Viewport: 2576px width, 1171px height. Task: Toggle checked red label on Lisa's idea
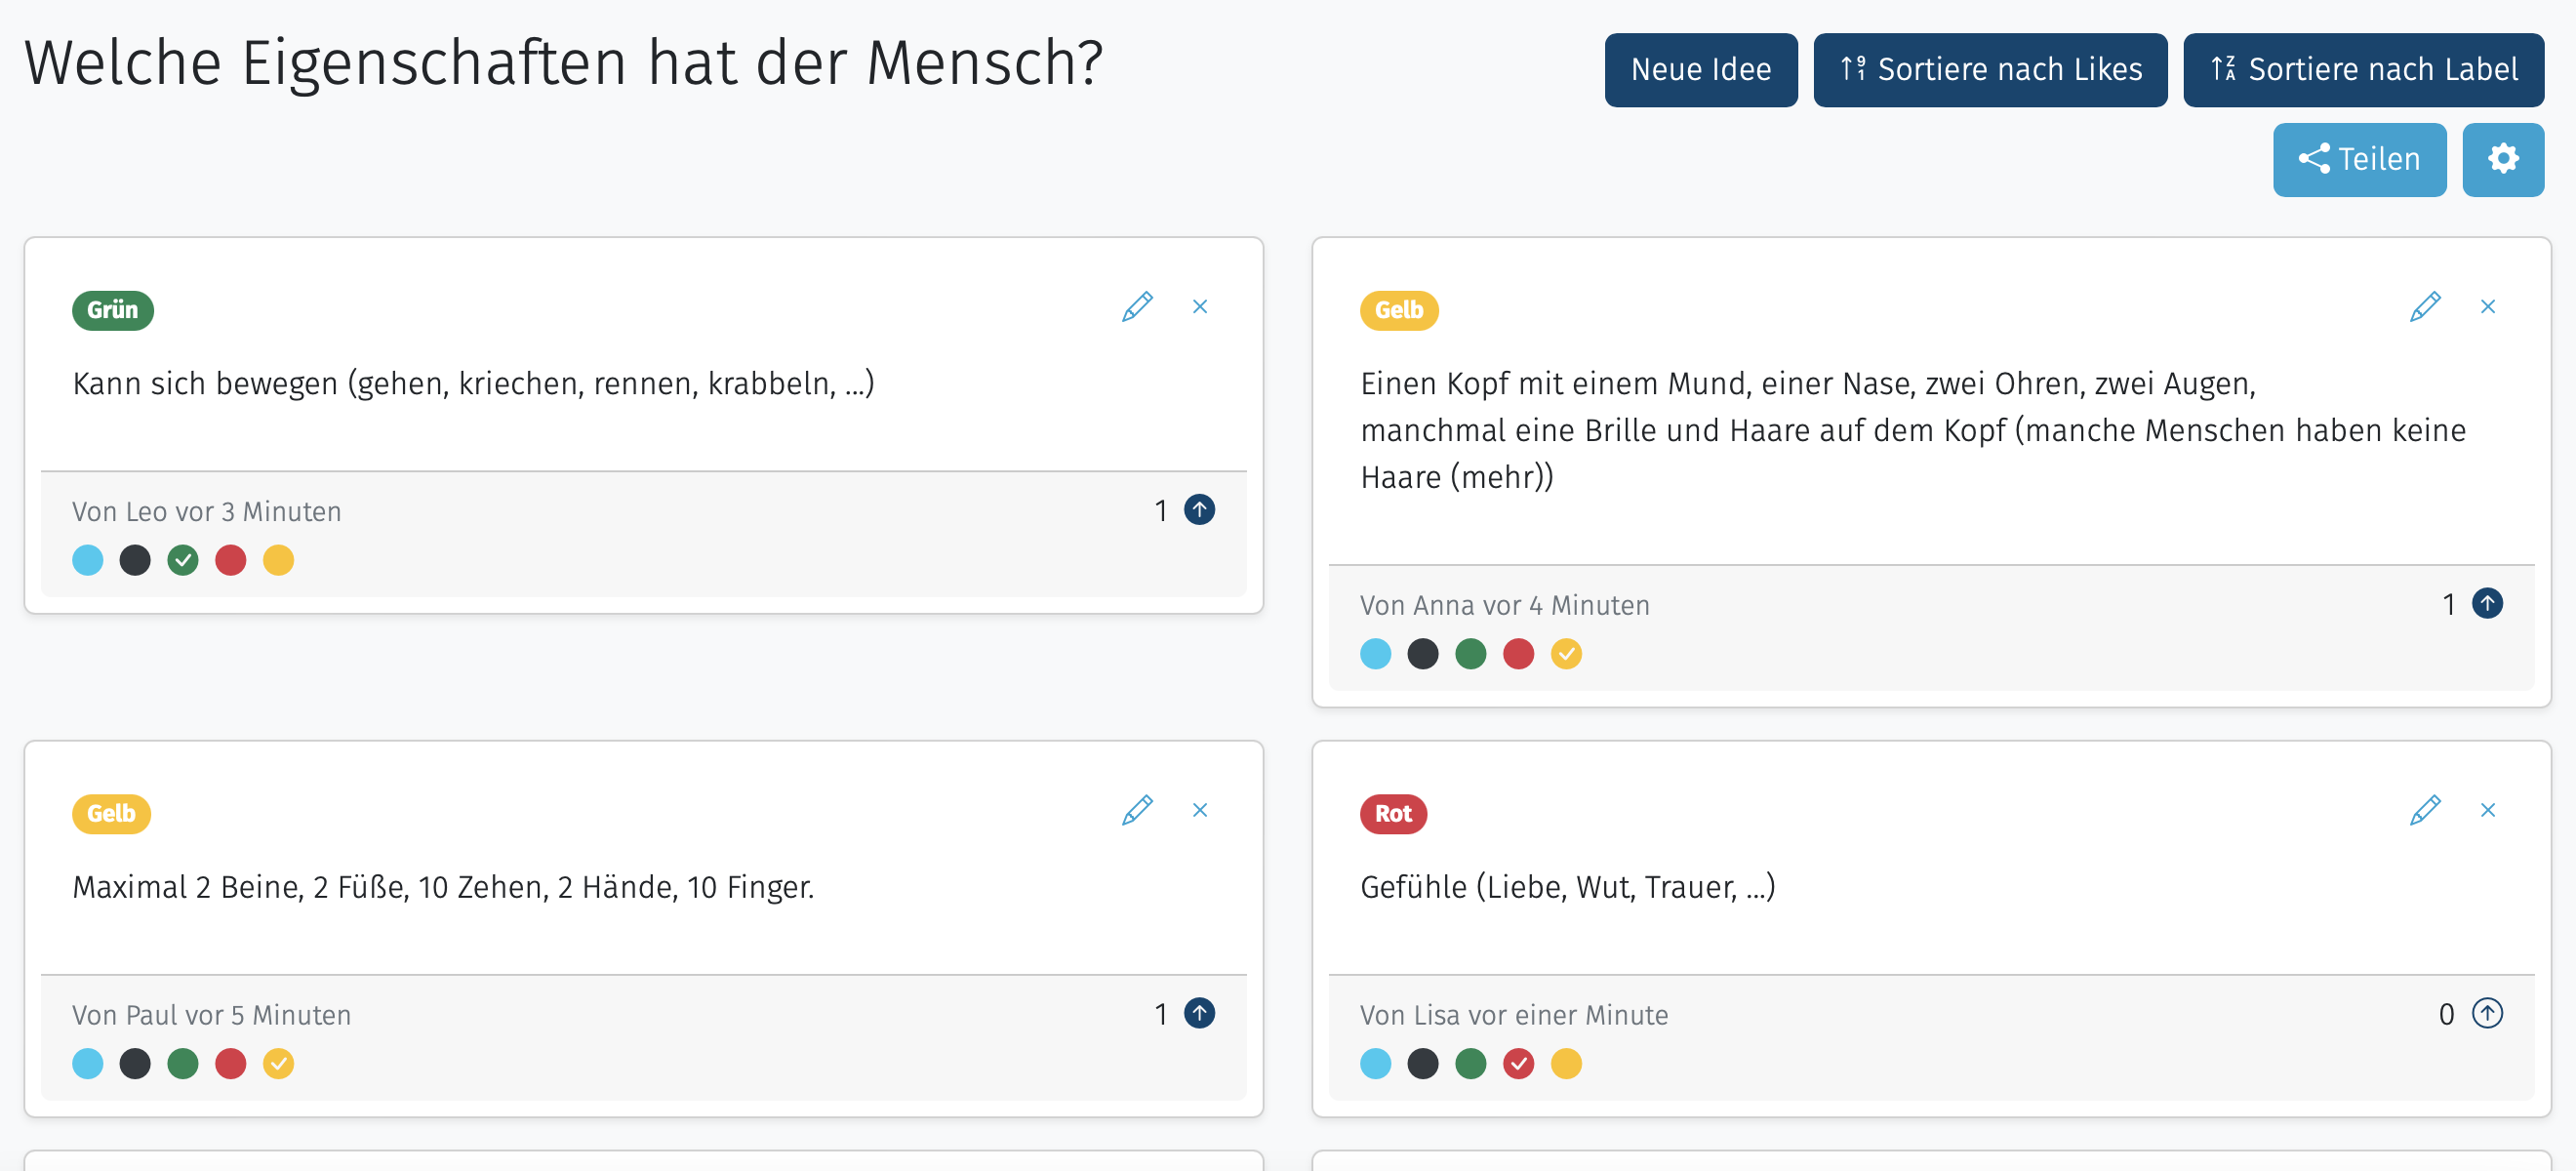point(1519,1064)
